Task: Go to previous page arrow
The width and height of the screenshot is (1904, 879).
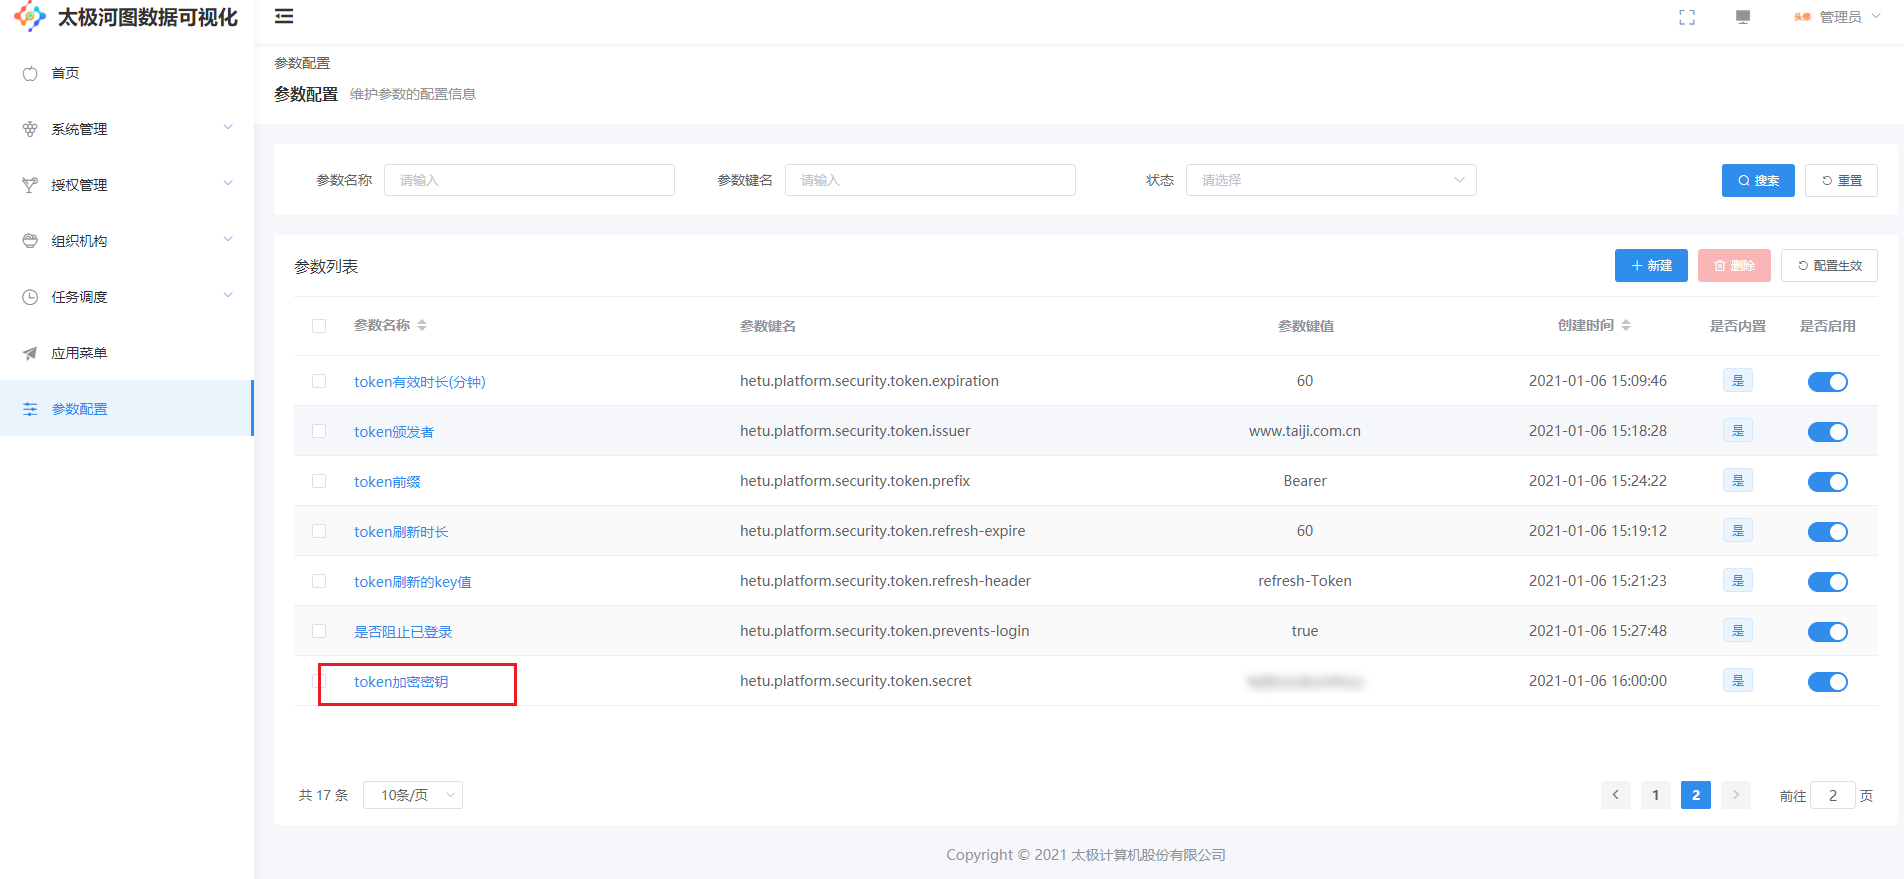Action: coord(1616,795)
